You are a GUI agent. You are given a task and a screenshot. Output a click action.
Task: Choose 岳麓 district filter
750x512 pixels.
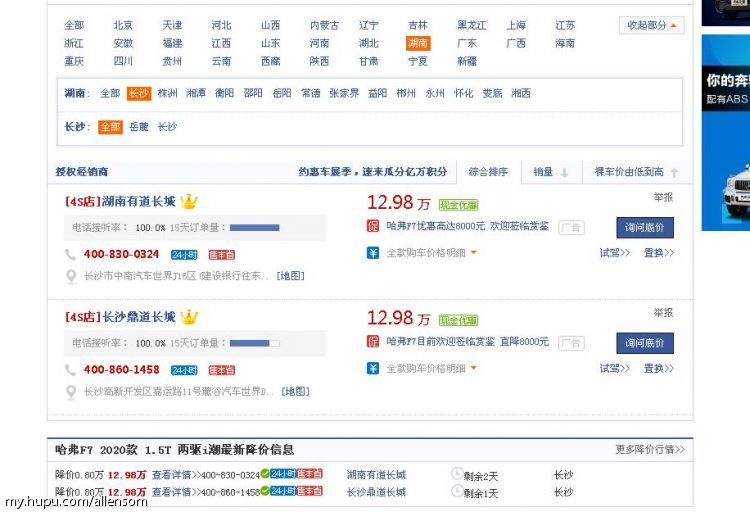[139, 127]
